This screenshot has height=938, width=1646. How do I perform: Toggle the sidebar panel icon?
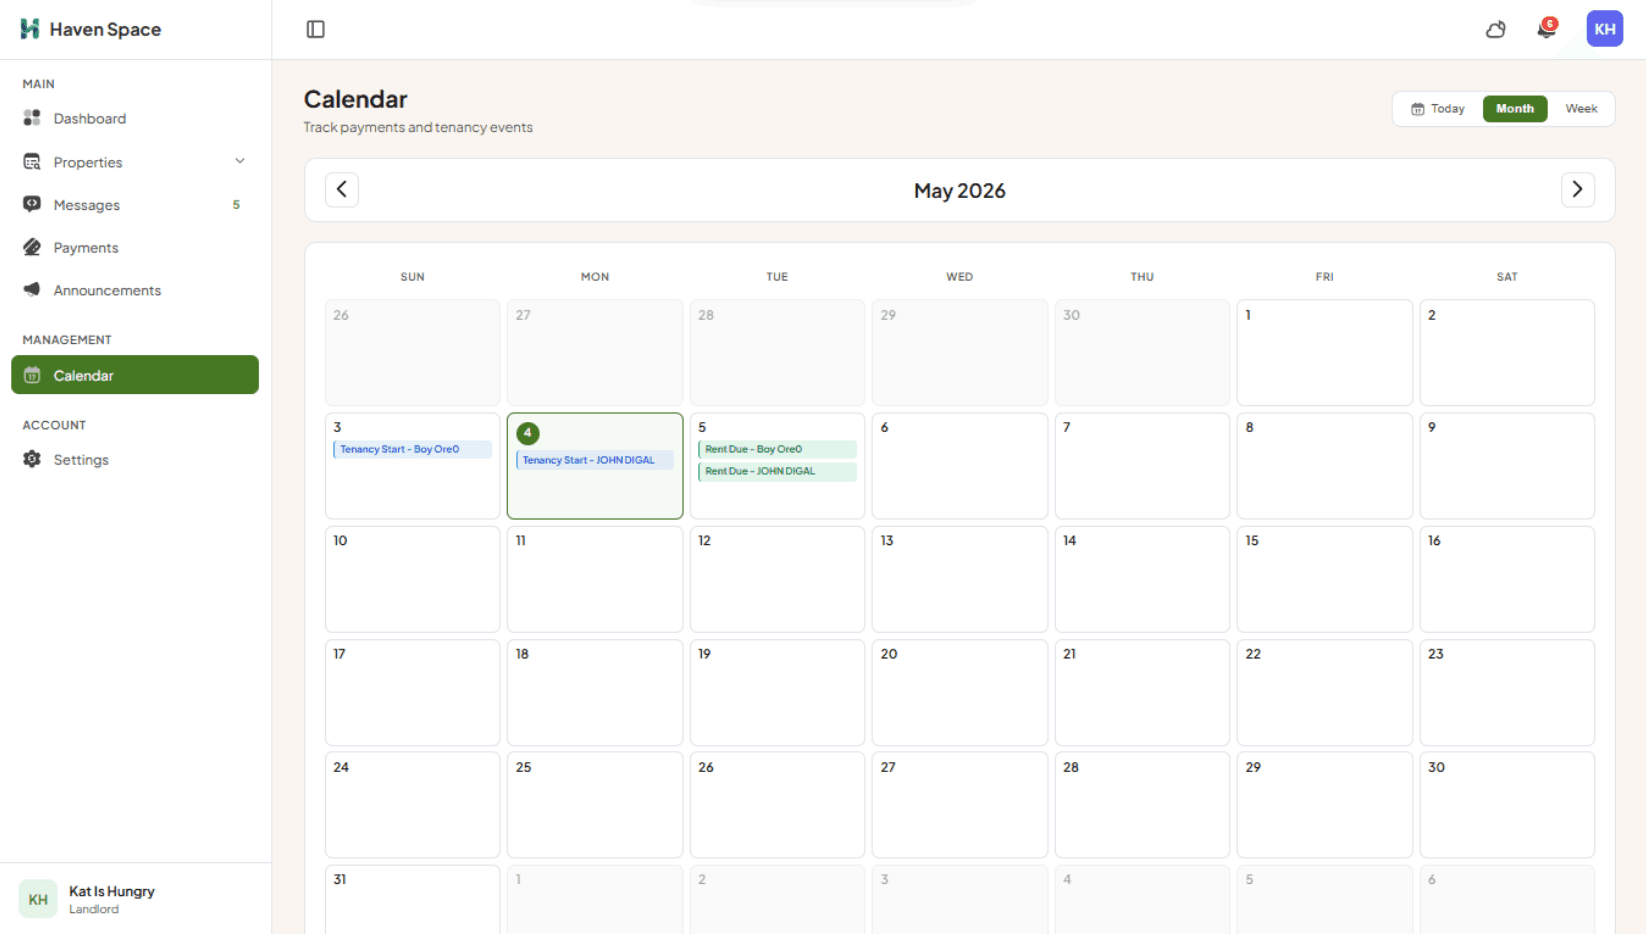click(x=316, y=29)
